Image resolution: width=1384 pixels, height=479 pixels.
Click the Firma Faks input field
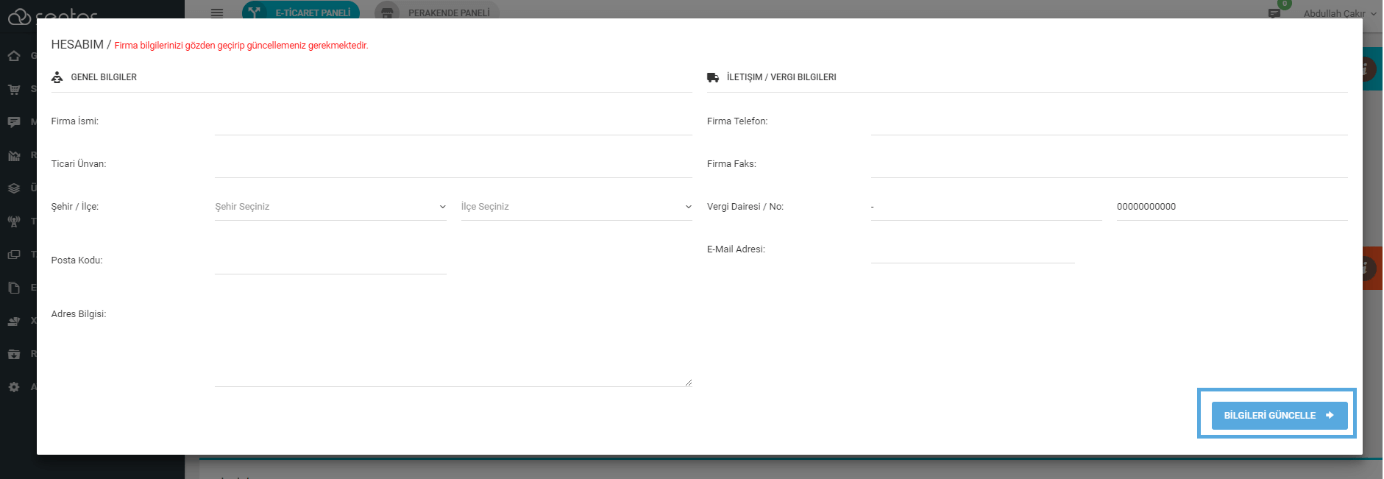click(1109, 164)
